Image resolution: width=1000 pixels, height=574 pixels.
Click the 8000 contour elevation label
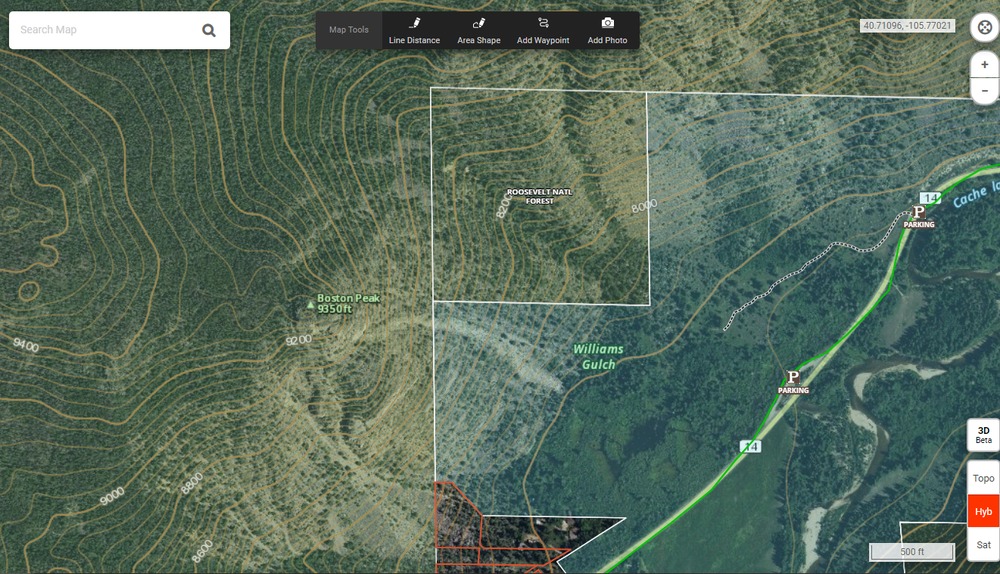tap(644, 207)
